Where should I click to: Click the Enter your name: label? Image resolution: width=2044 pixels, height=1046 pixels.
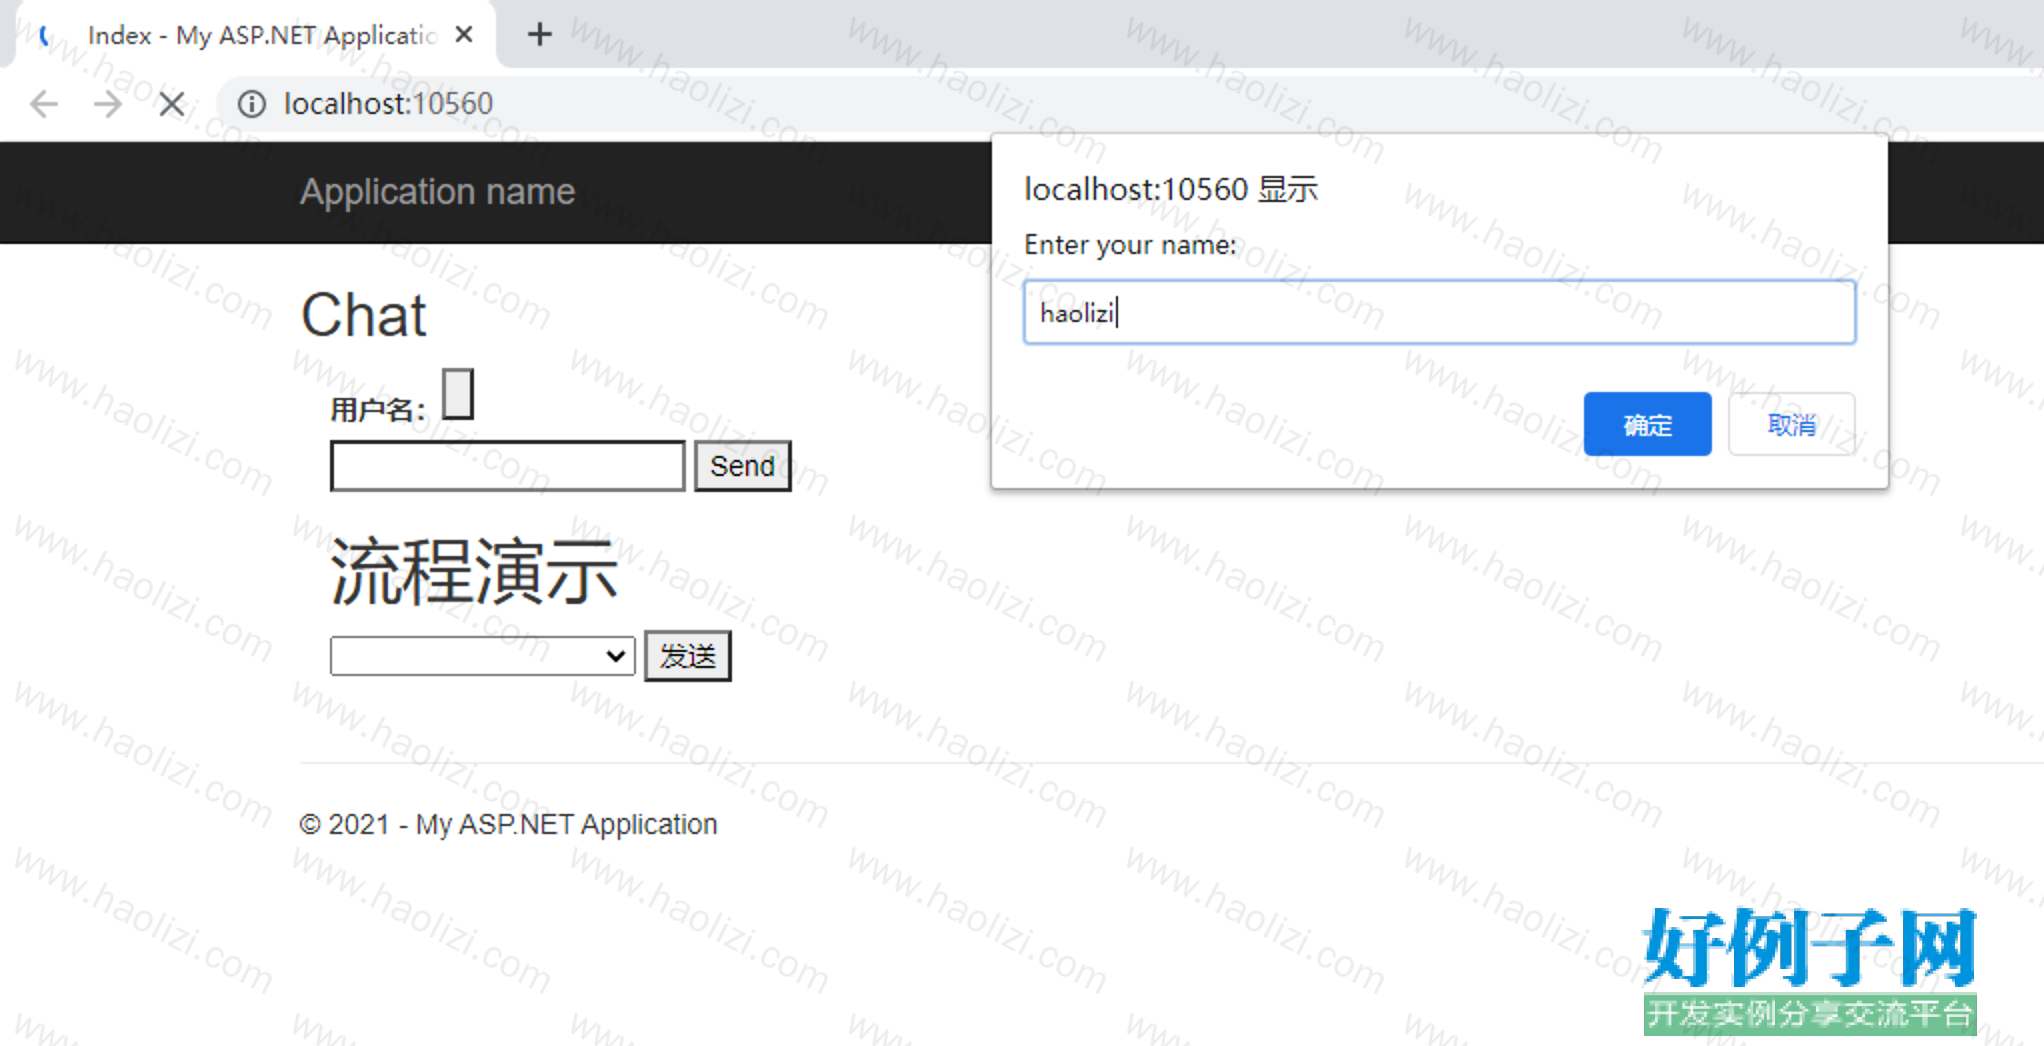tap(1130, 245)
